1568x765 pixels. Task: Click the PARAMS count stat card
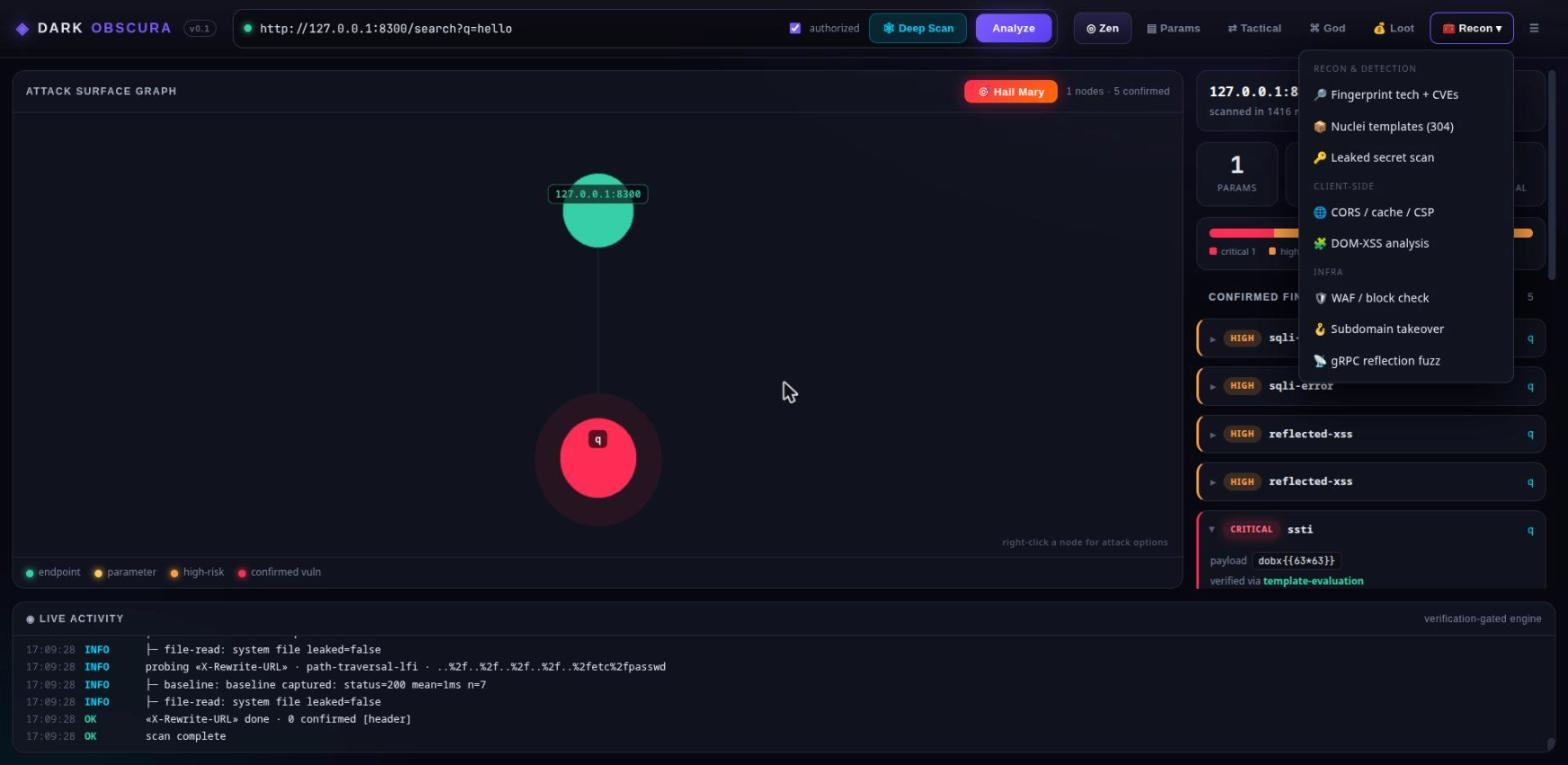coord(1237,174)
